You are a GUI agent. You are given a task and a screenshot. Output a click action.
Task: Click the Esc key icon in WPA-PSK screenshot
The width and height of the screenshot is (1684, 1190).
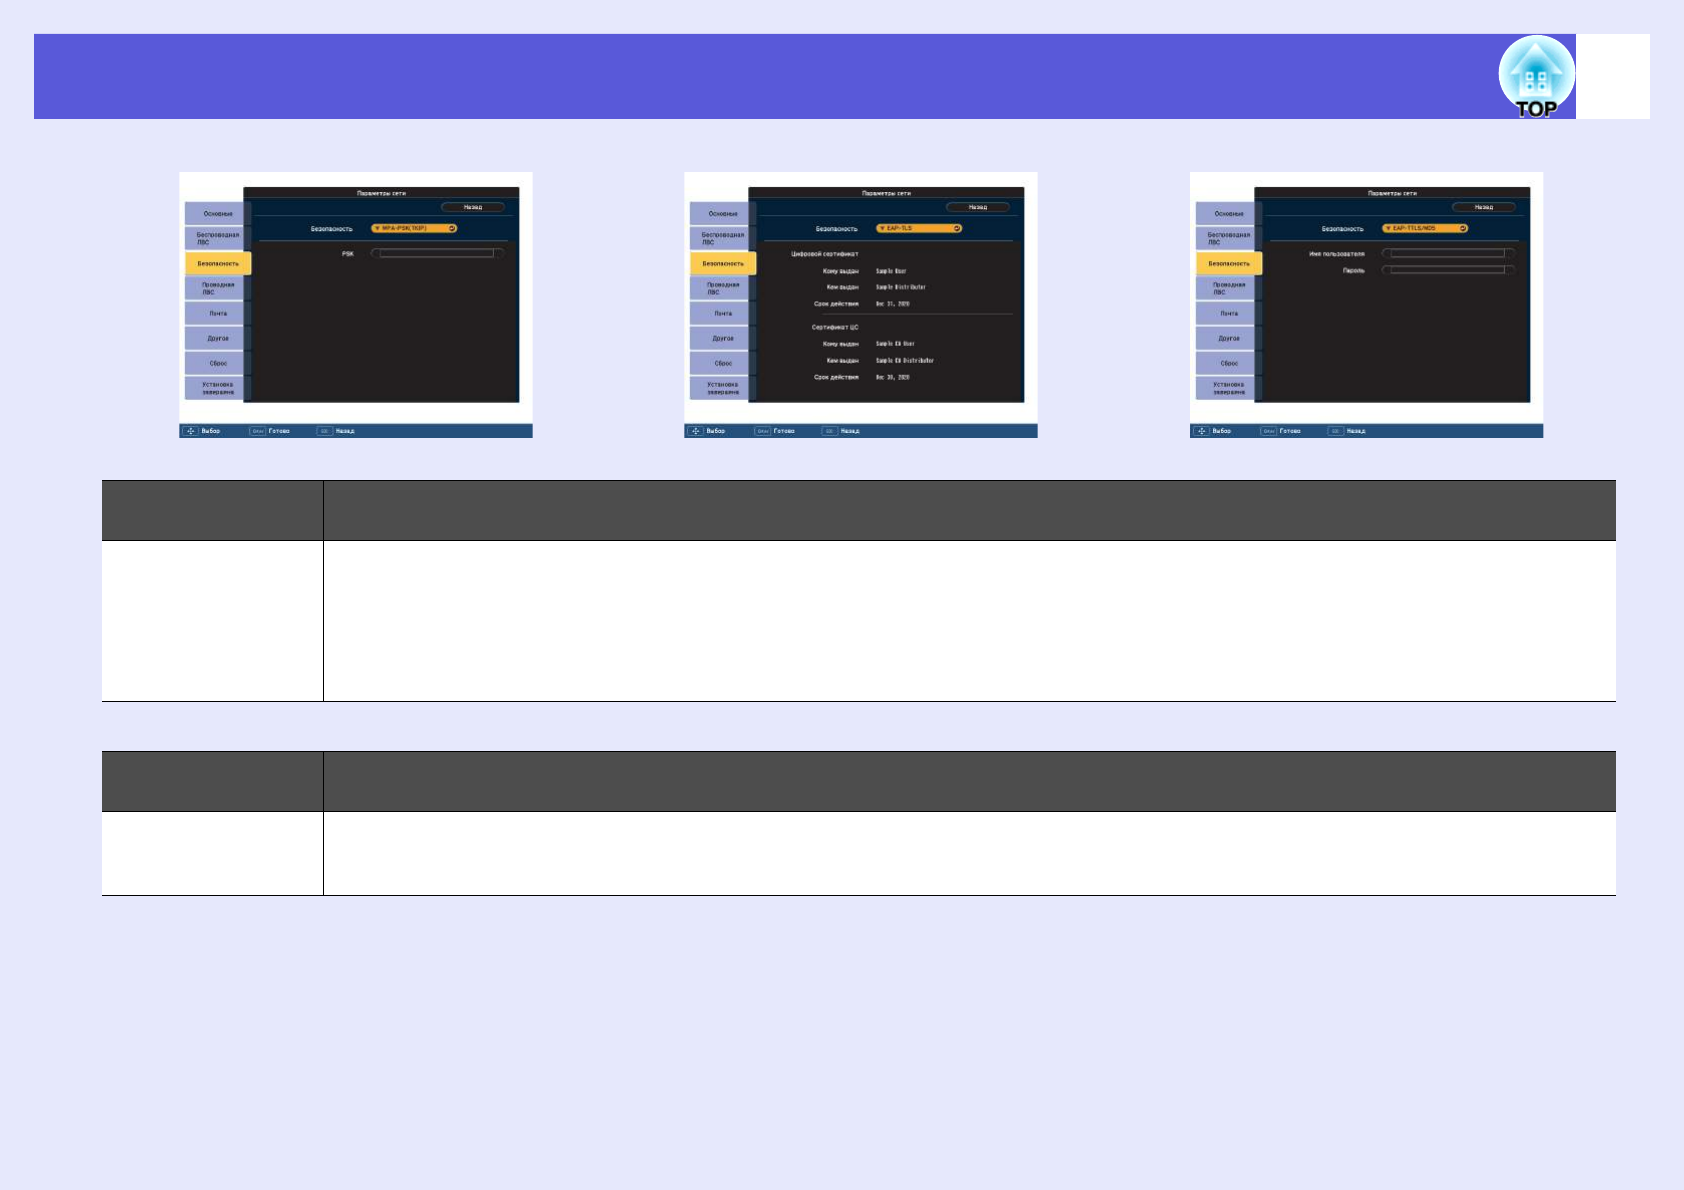324,431
